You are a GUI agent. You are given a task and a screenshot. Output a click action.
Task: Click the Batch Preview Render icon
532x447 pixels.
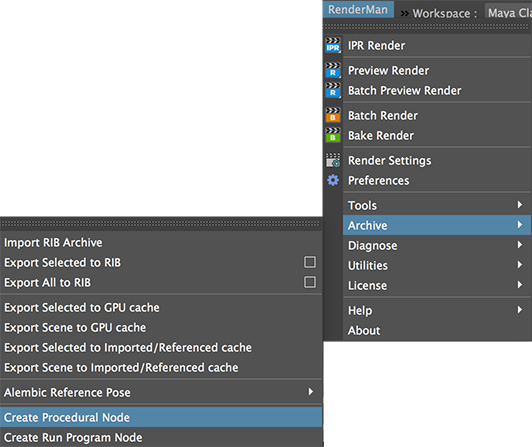point(333,90)
